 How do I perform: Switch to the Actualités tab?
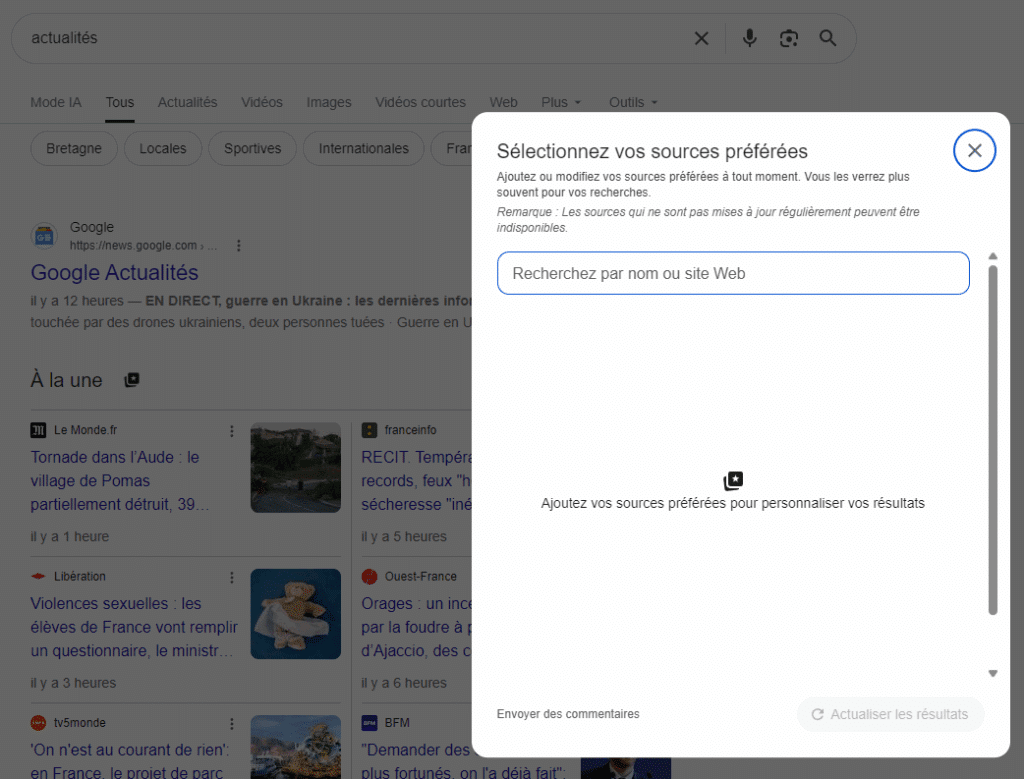187,103
